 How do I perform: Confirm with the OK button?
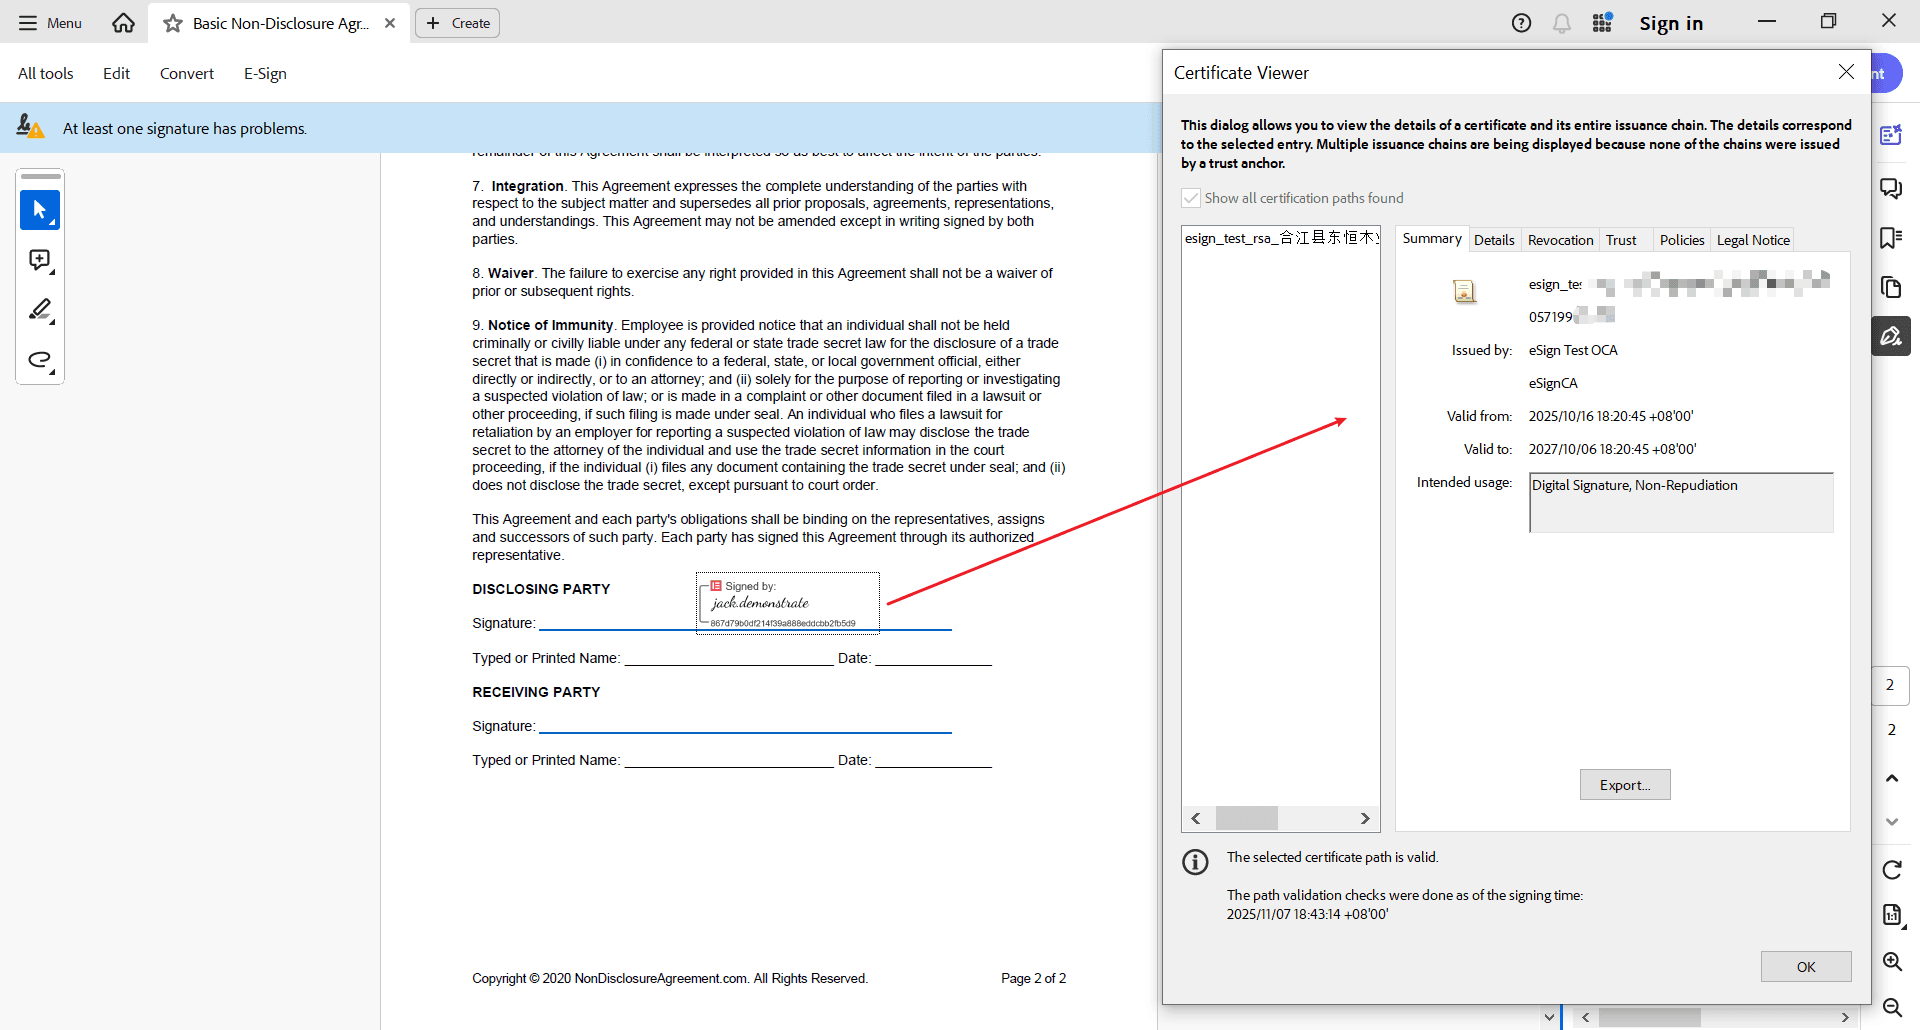point(1805,967)
